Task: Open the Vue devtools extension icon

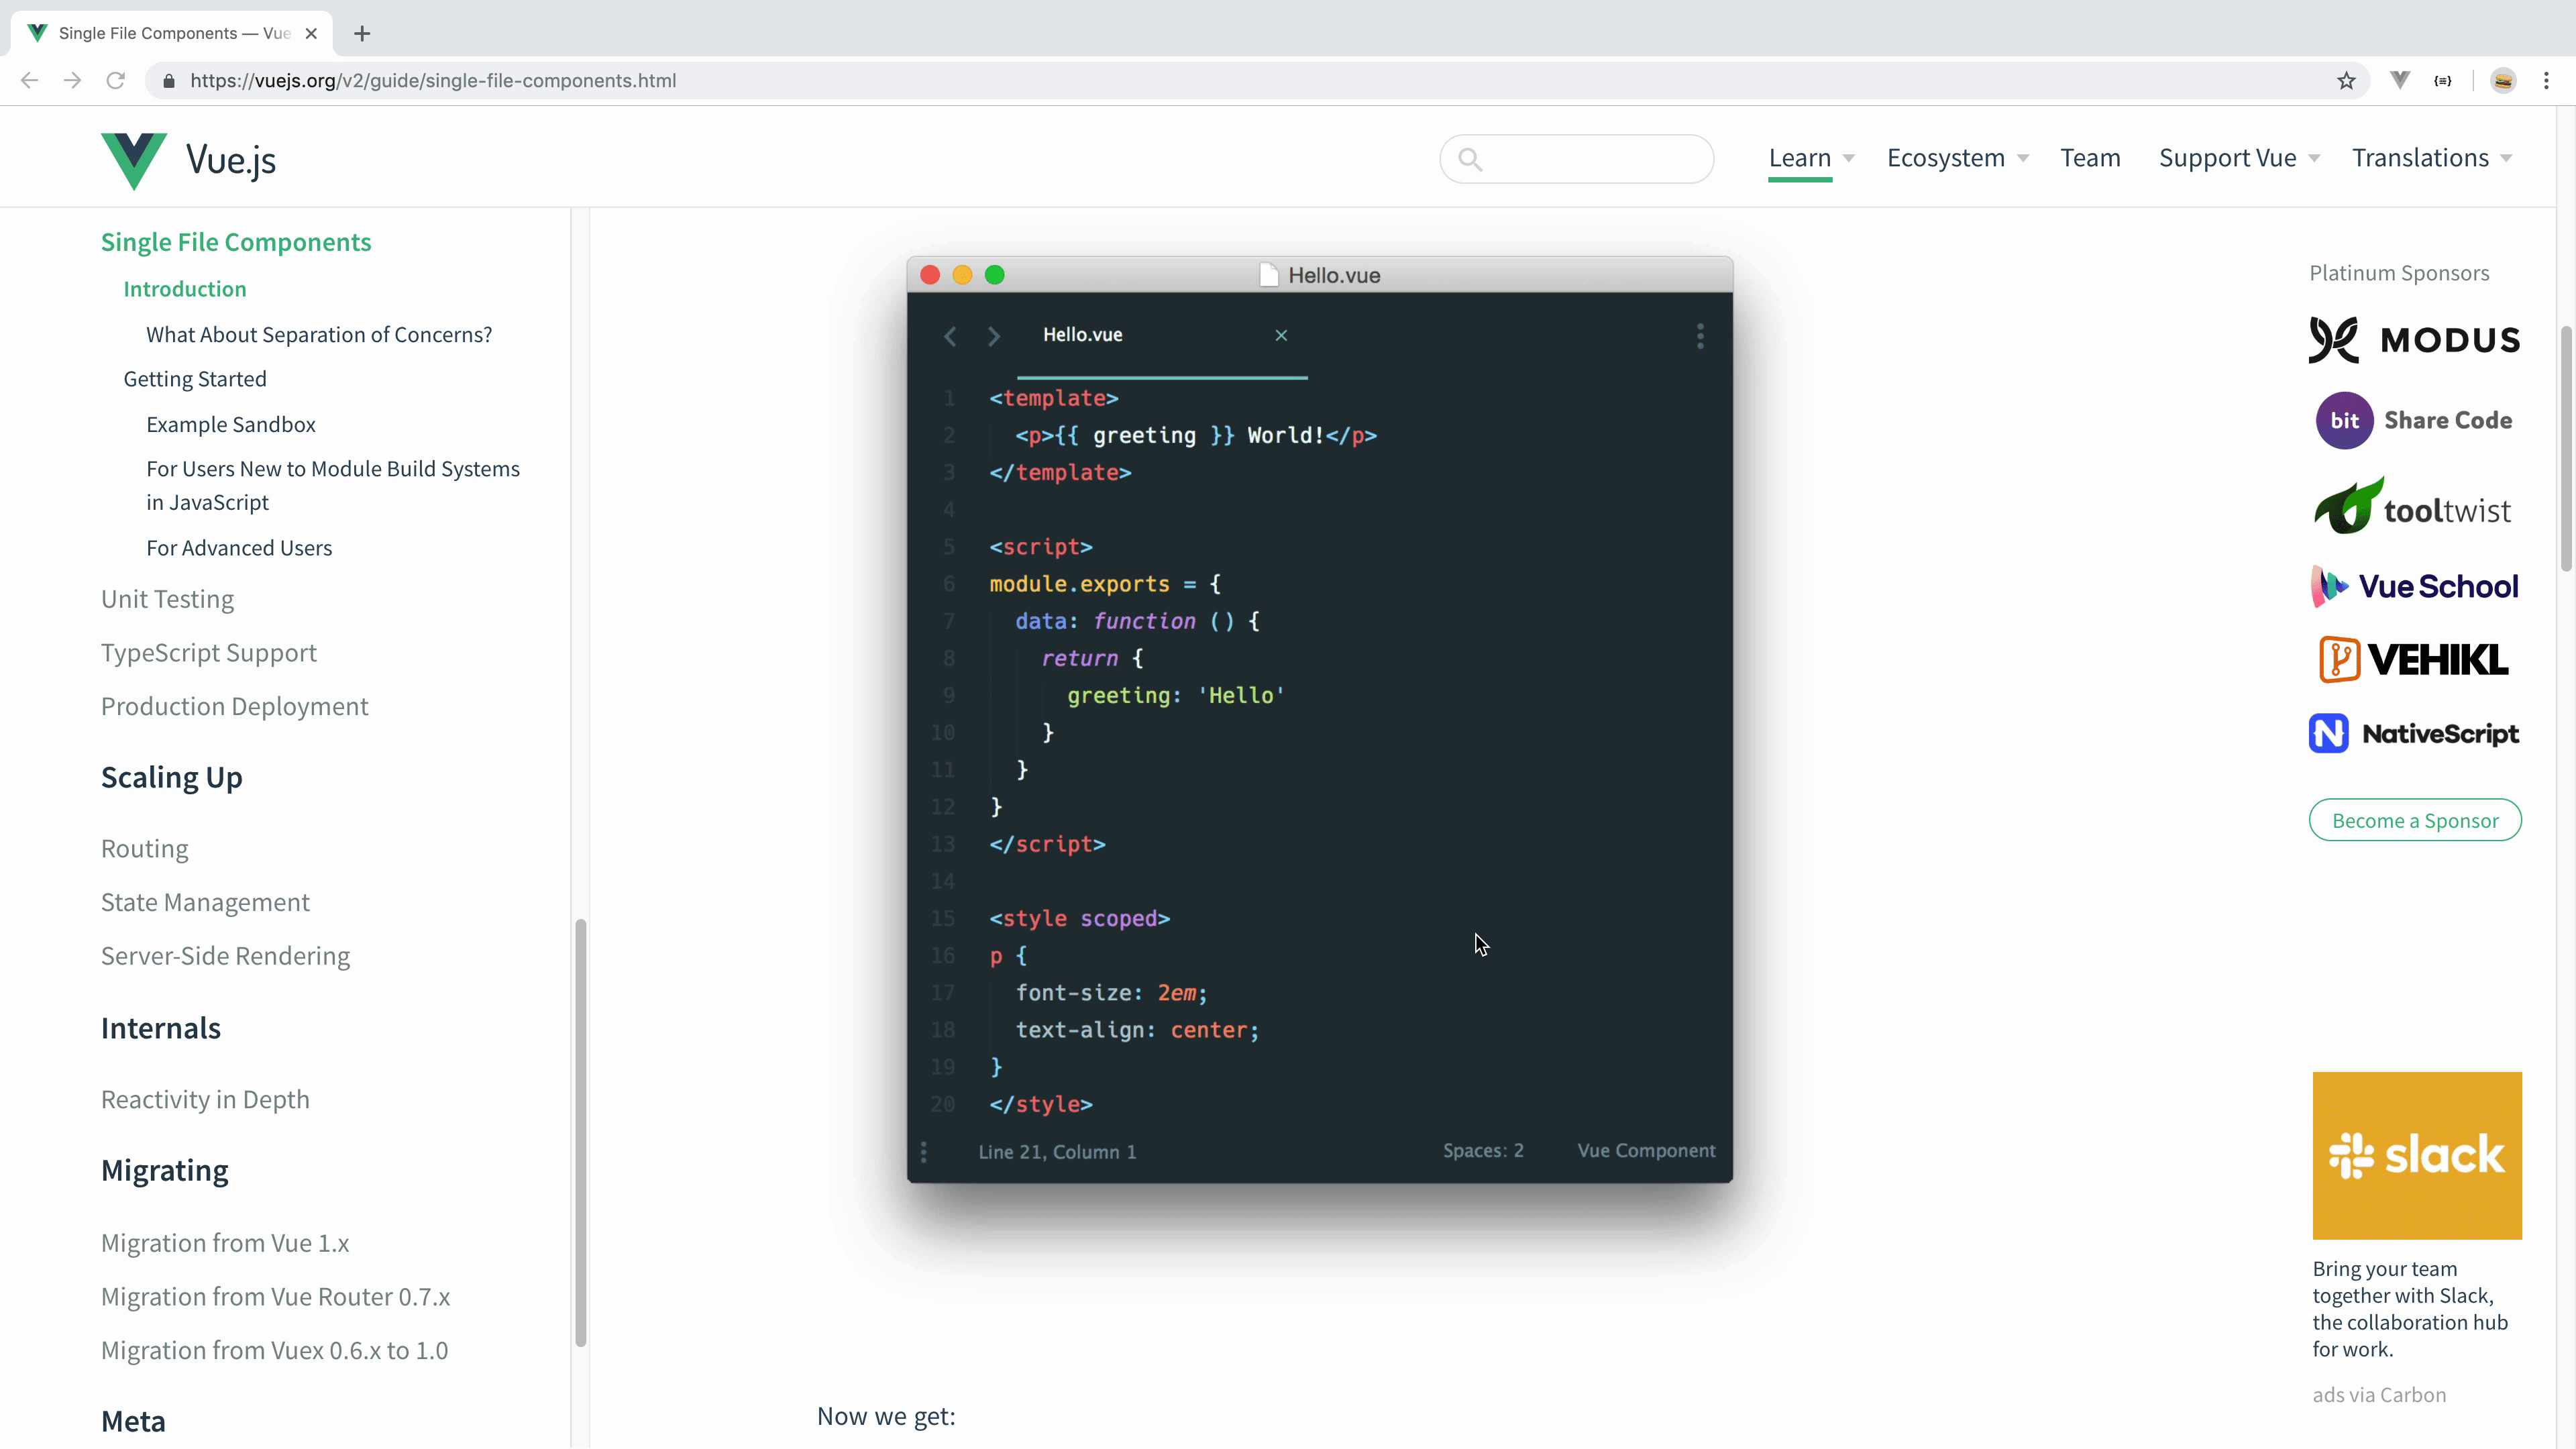Action: tap(2400, 80)
